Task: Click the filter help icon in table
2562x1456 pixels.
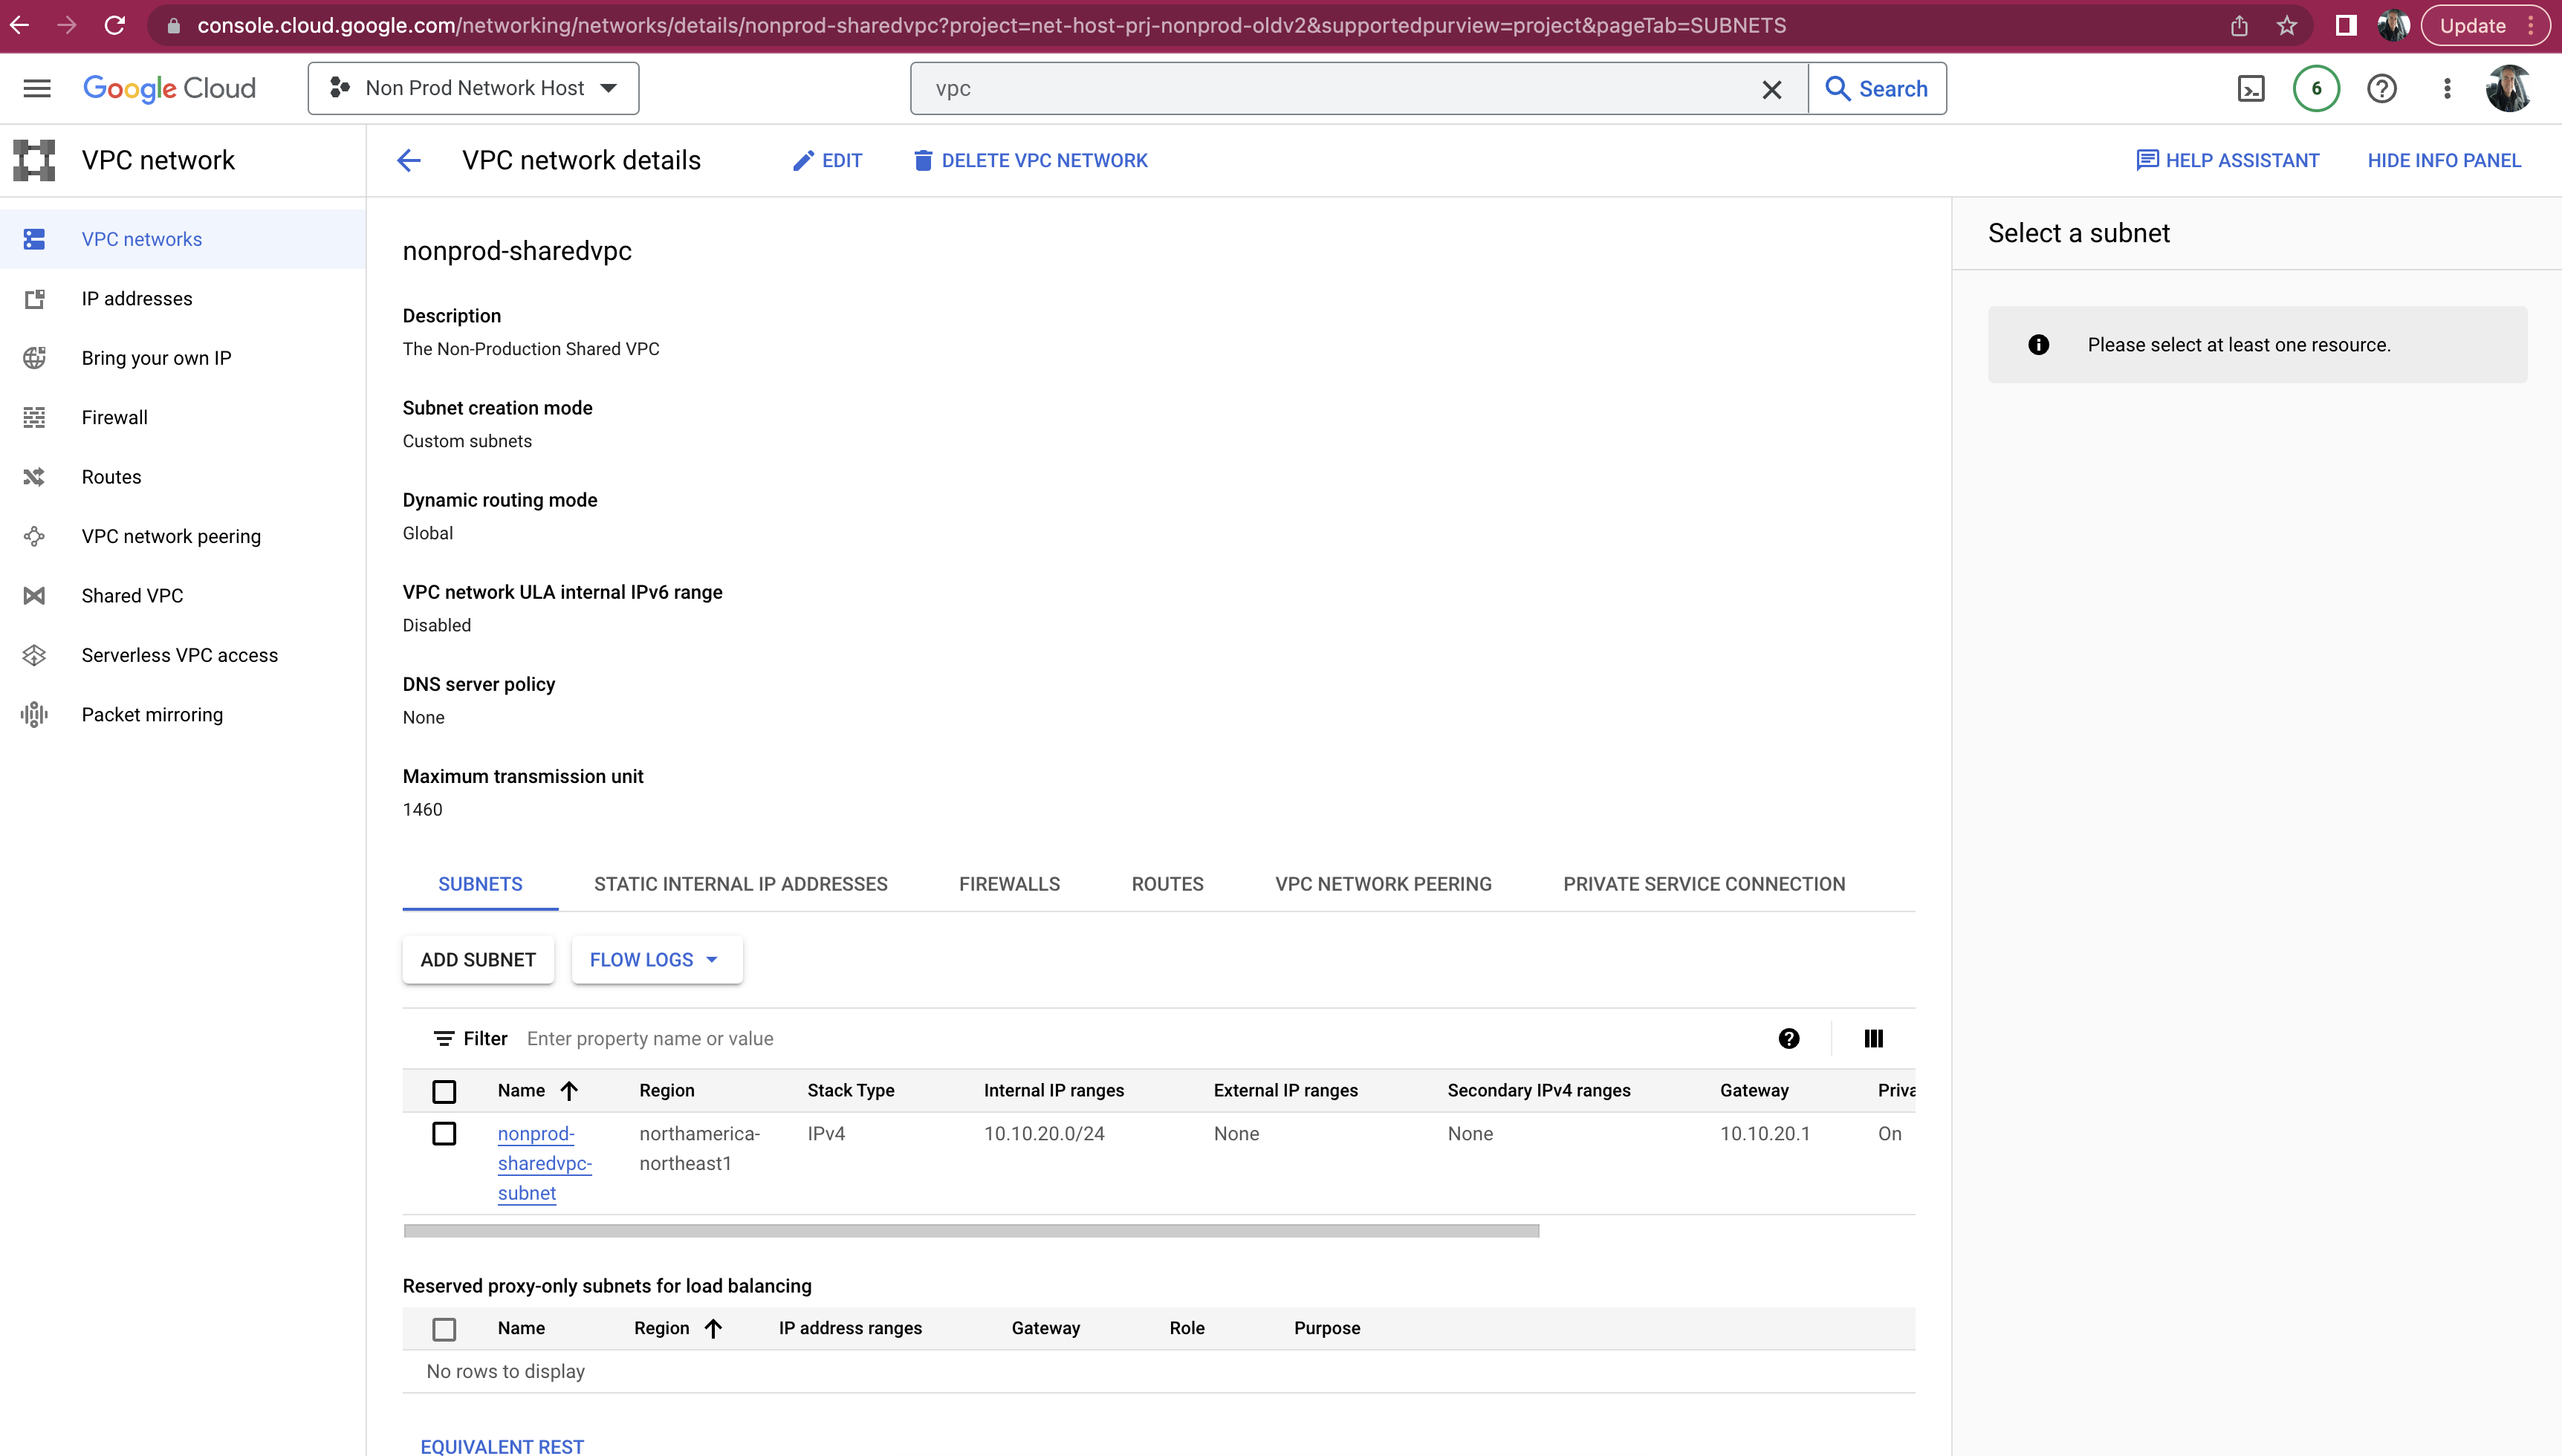Action: point(1788,1038)
